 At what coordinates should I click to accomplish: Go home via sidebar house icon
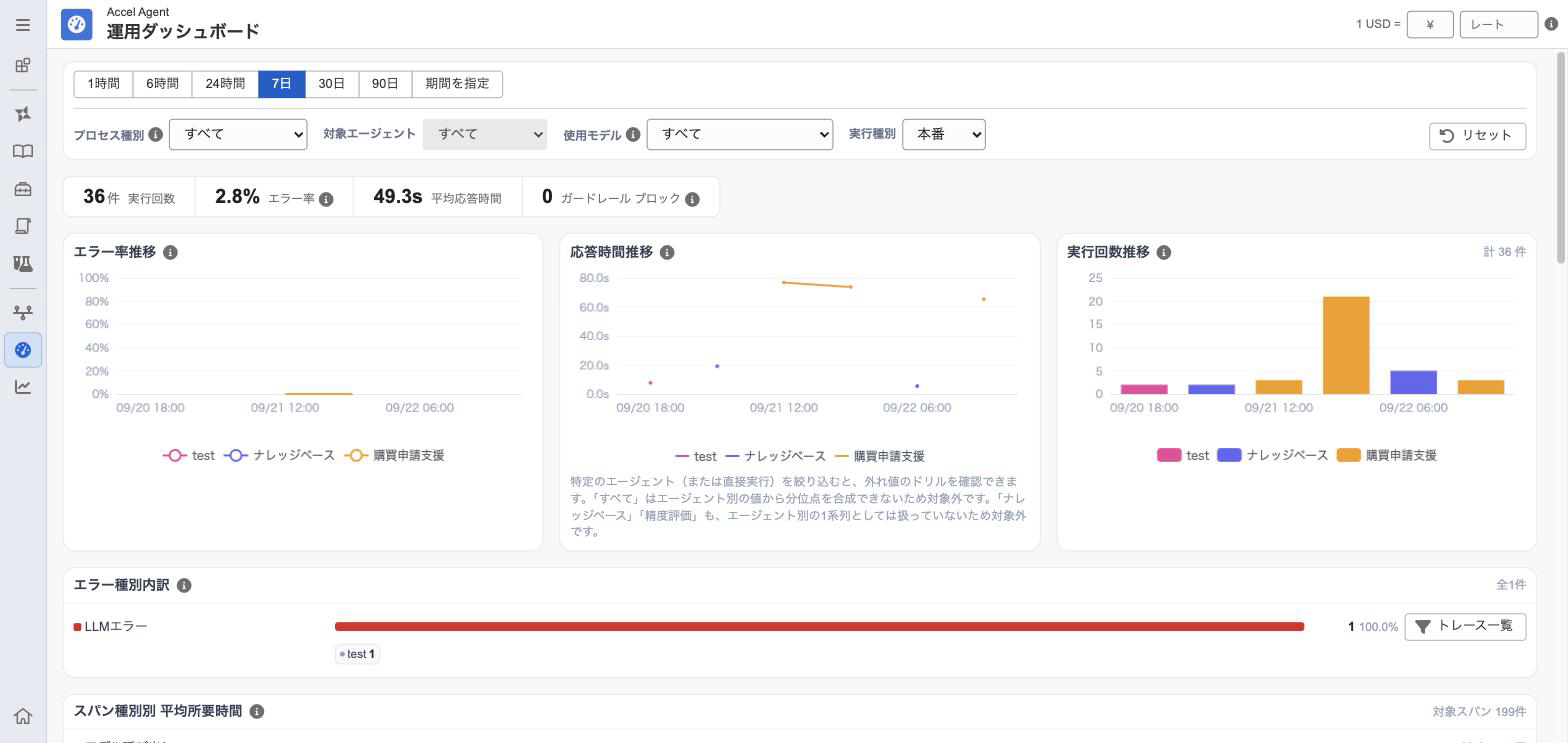pyautogui.click(x=23, y=716)
